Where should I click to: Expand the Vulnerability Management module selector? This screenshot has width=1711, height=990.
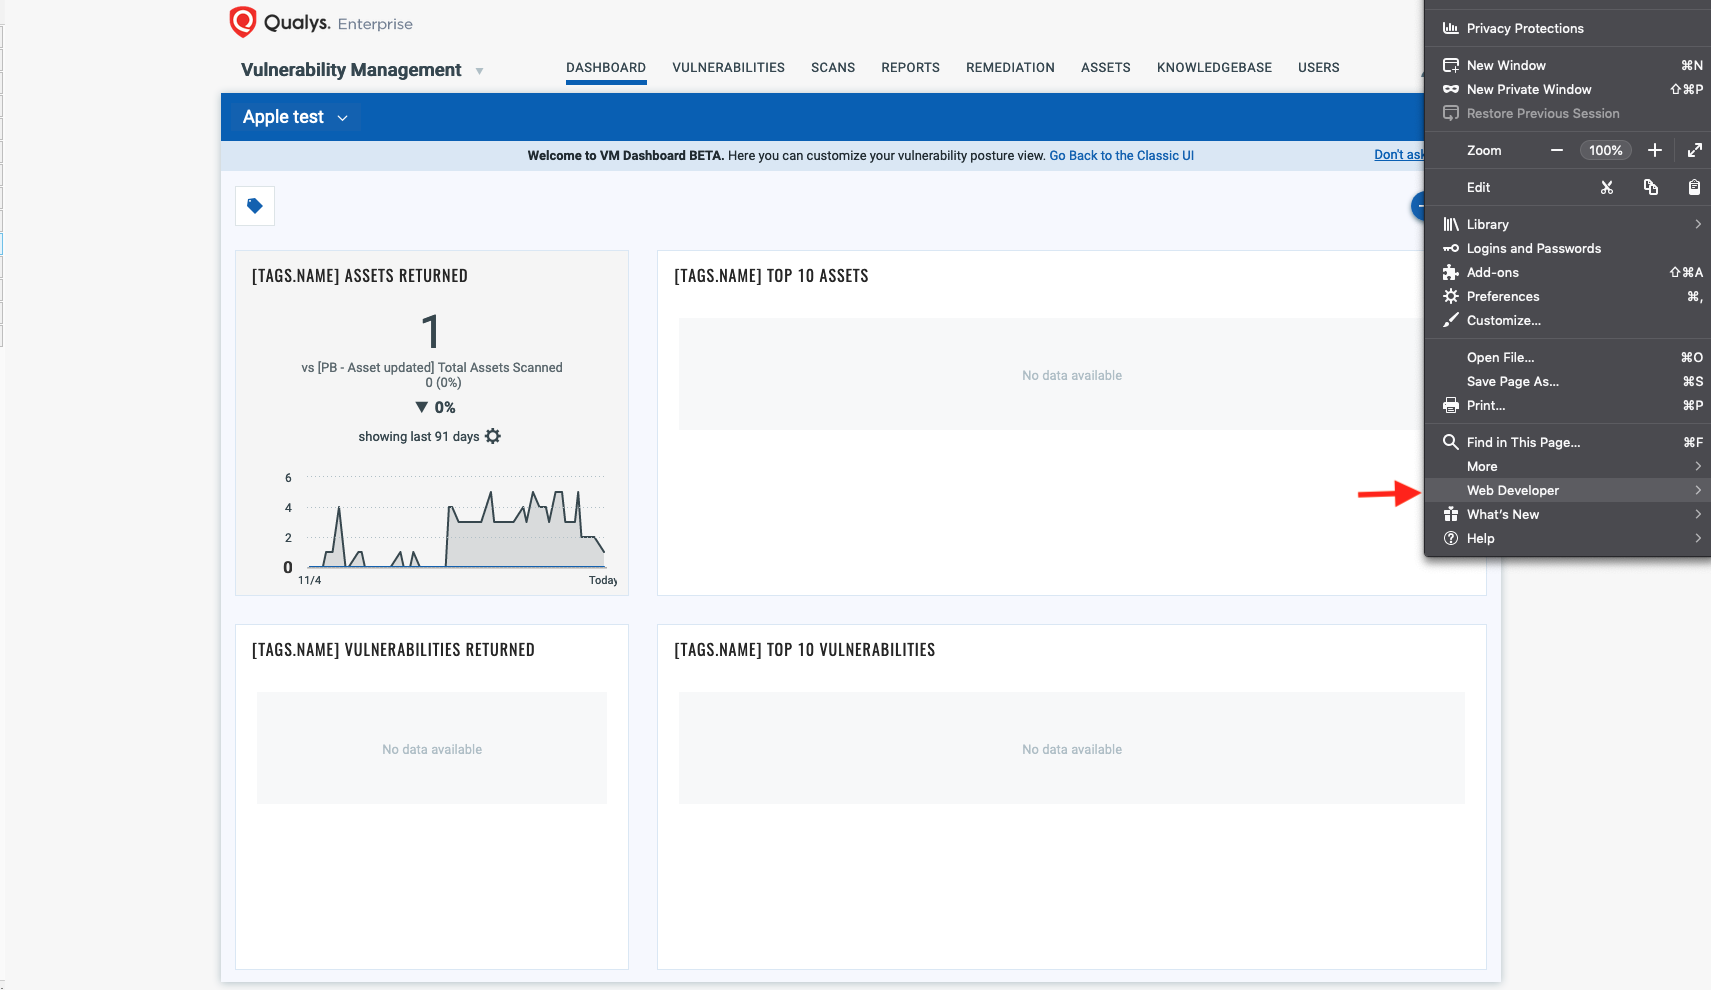click(479, 70)
